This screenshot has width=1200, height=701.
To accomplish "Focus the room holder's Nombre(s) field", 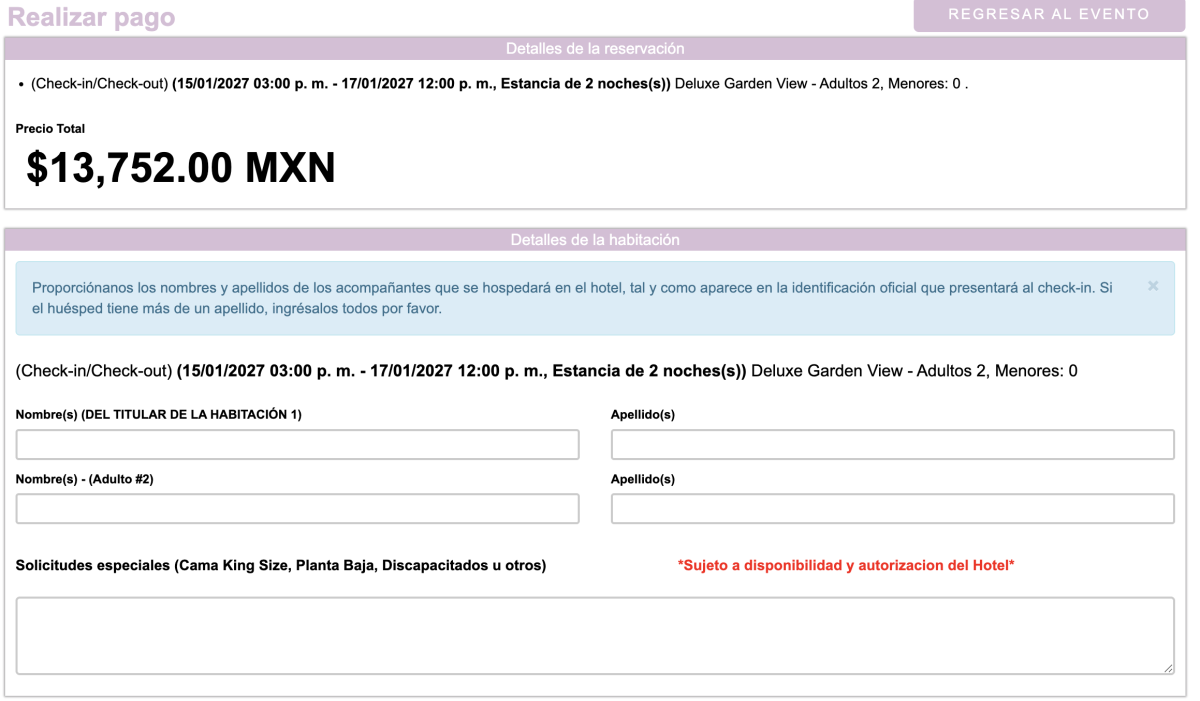I will 297,445.
